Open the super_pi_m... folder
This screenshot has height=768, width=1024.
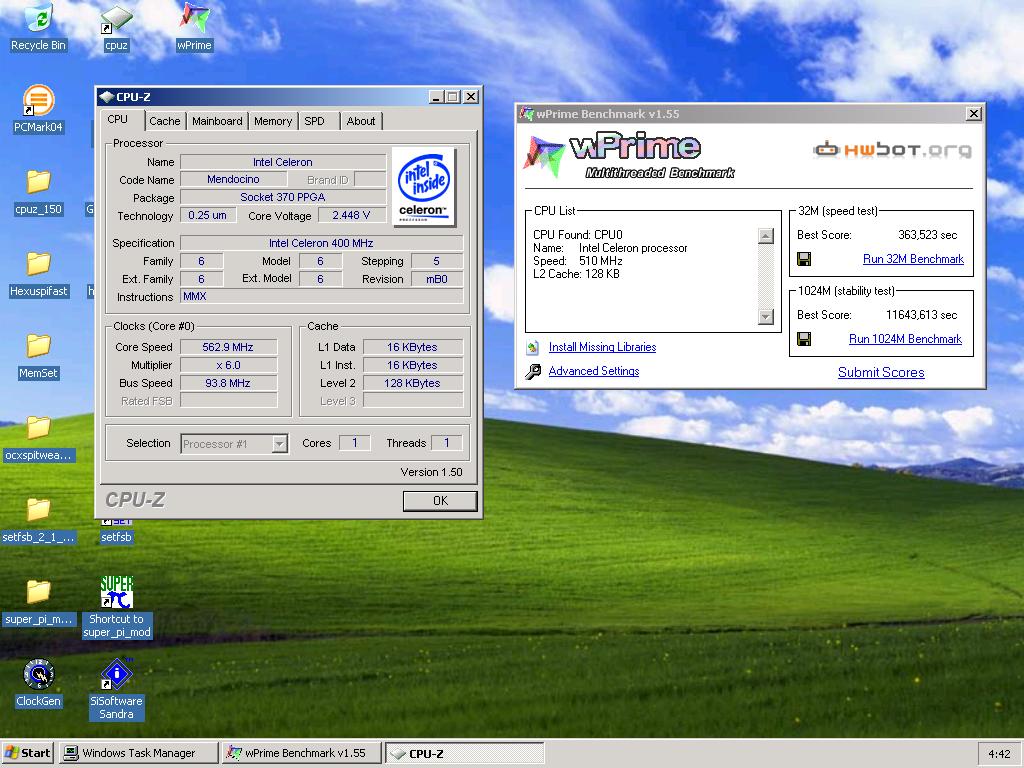tap(38, 603)
